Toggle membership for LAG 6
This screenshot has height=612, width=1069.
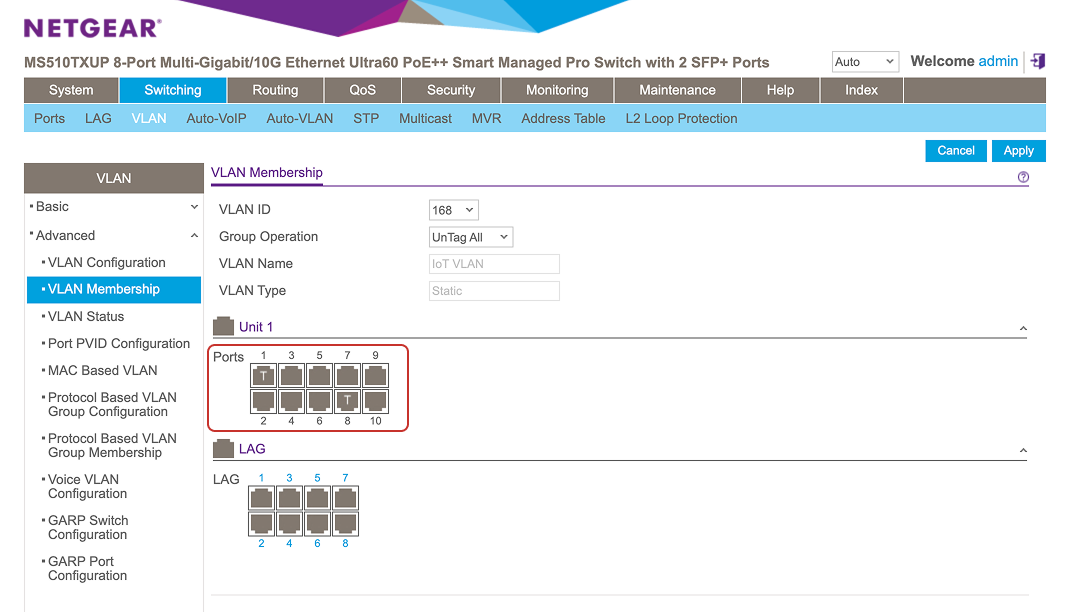[x=317, y=523]
